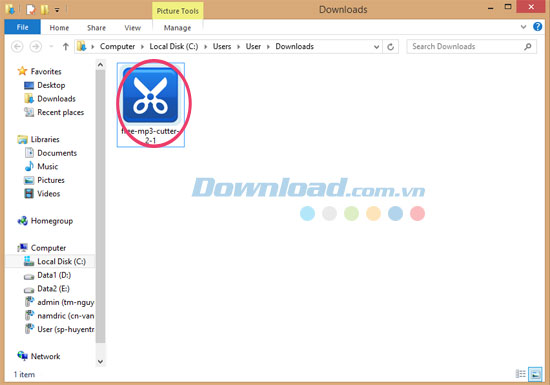Open Recent places under Favorites
550x385 pixels.
(x=60, y=113)
